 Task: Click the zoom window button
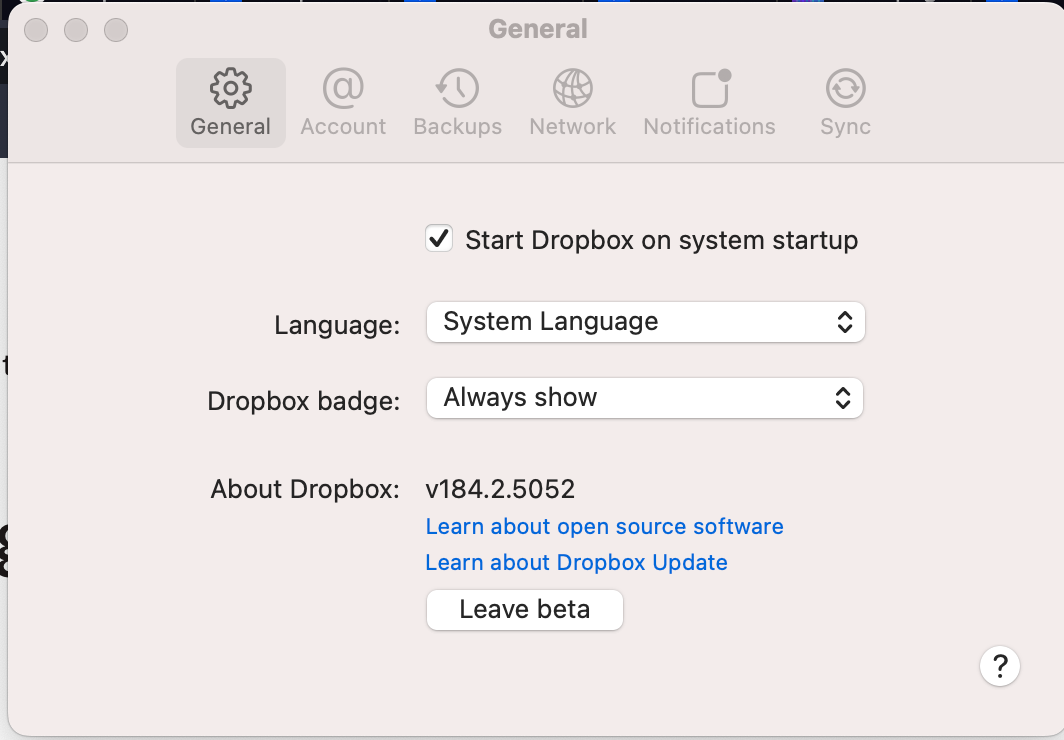pyautogui.click(x=116, y=30)
